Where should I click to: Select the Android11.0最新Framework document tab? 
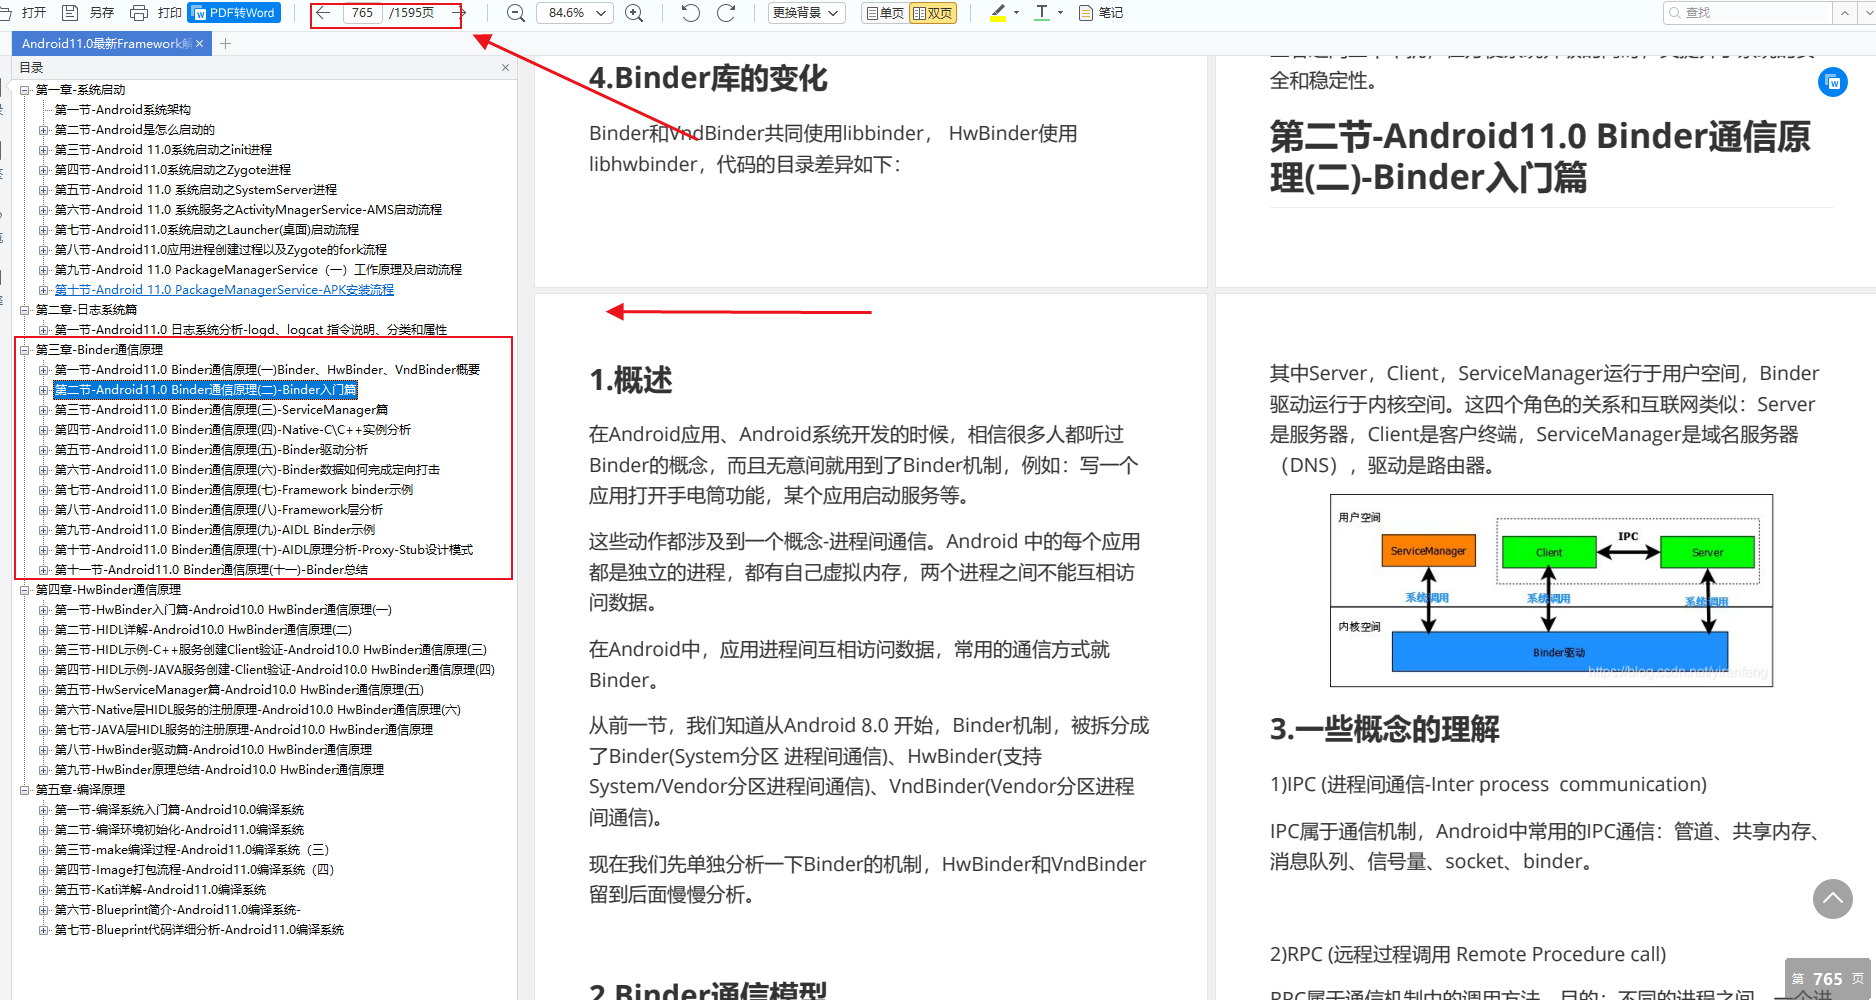(105, 43)
